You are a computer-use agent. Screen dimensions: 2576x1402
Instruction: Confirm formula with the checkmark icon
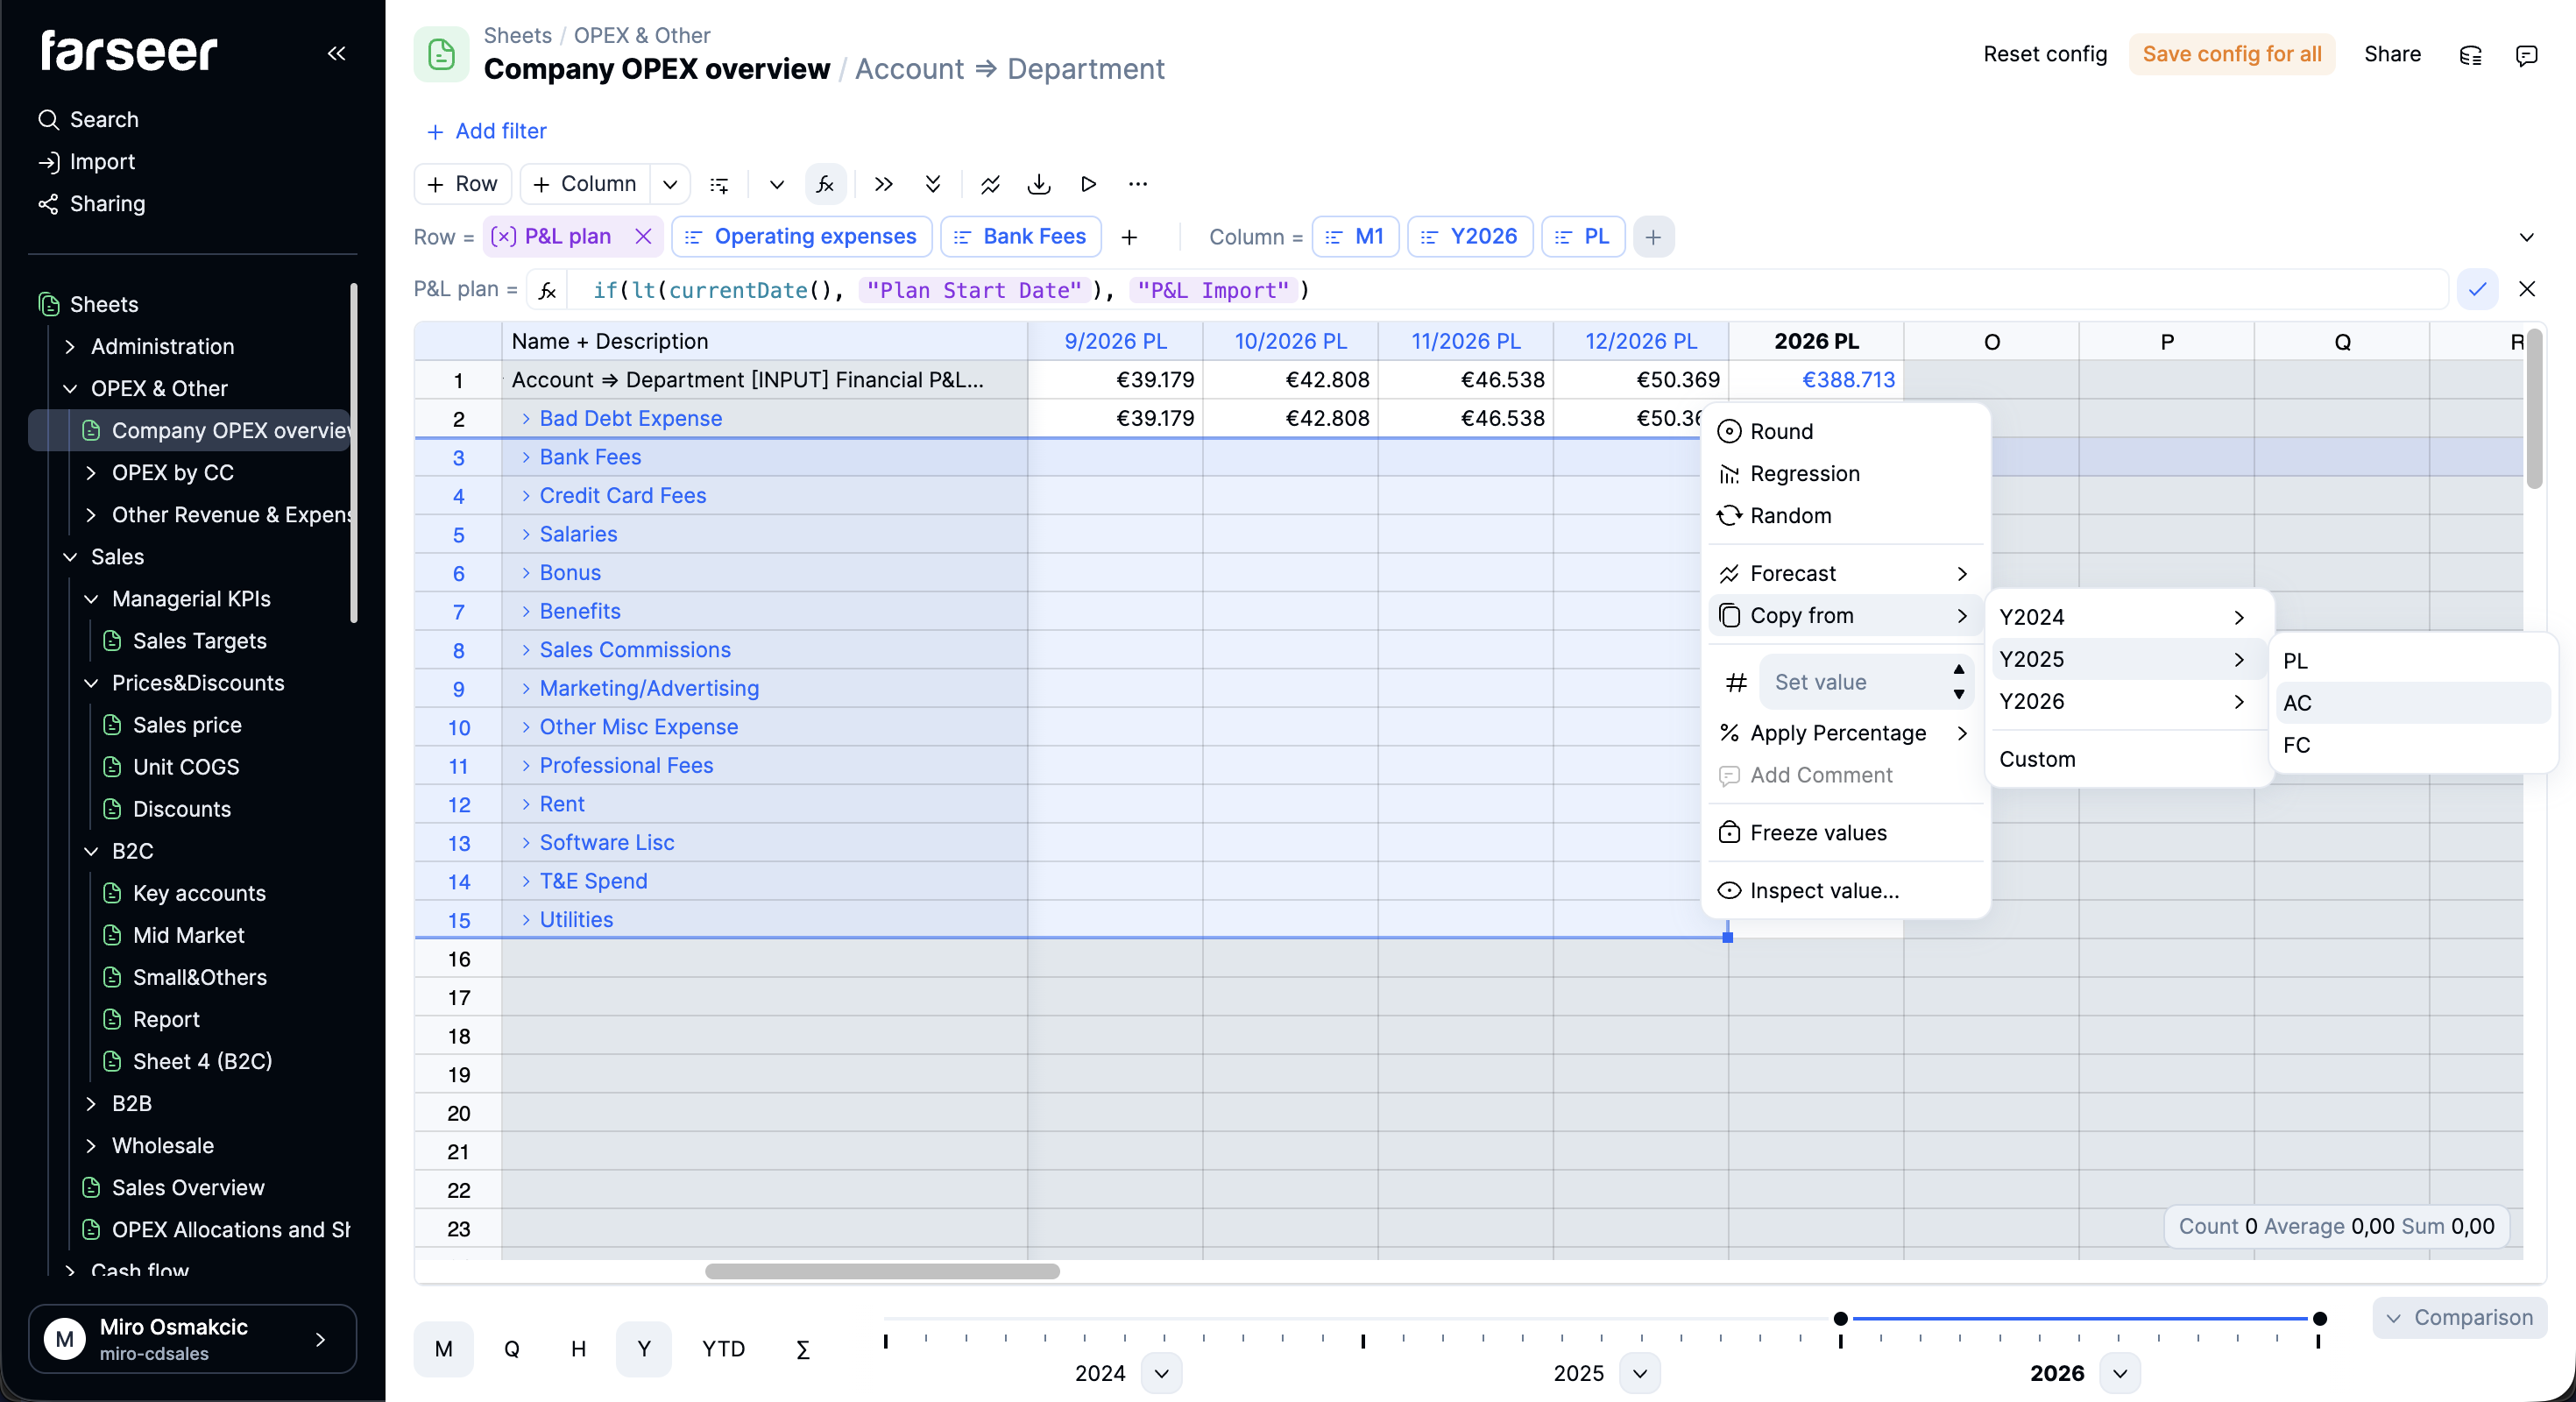pos(2477,289)
